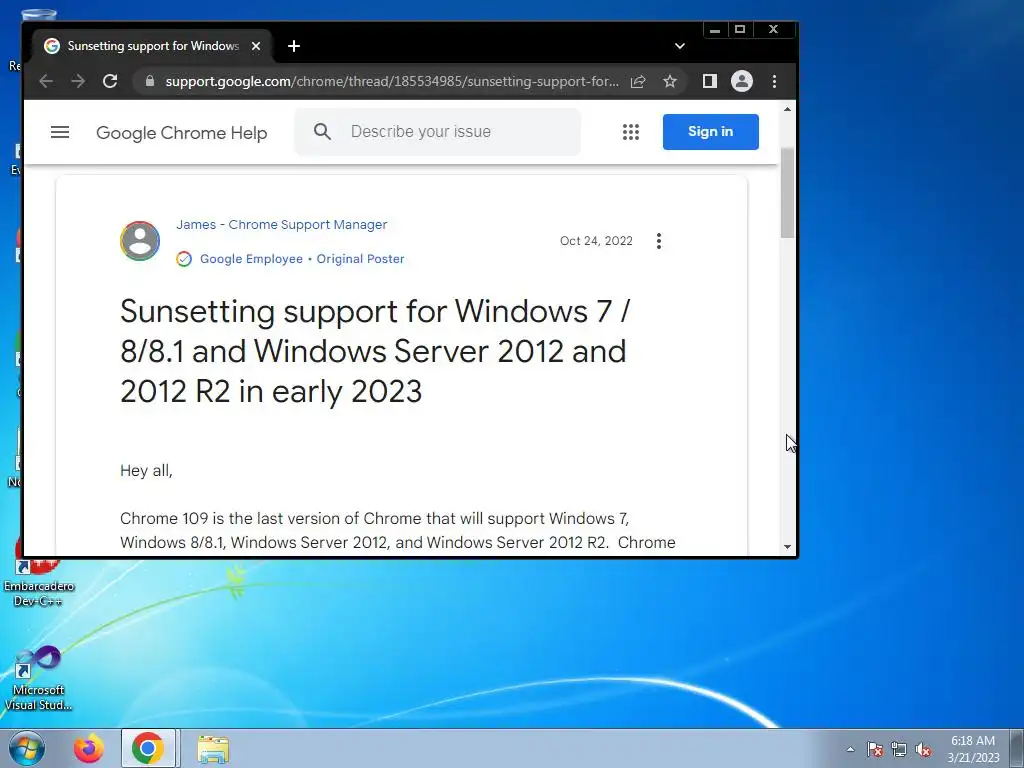Open the Chrome side panel icon
Screen dimensions: 1024x768
[x=710, y=81]
